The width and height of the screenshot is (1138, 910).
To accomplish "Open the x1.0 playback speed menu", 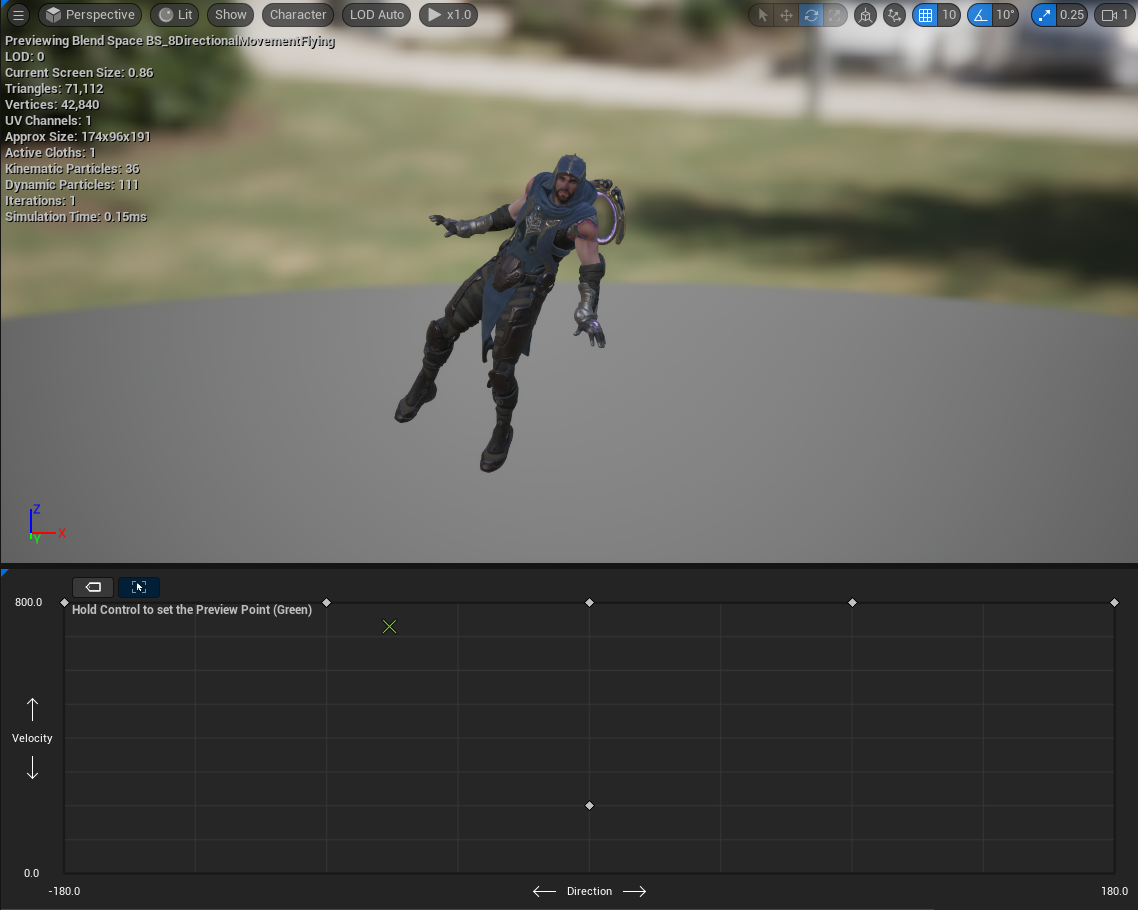I will click(x=449, y=15).
